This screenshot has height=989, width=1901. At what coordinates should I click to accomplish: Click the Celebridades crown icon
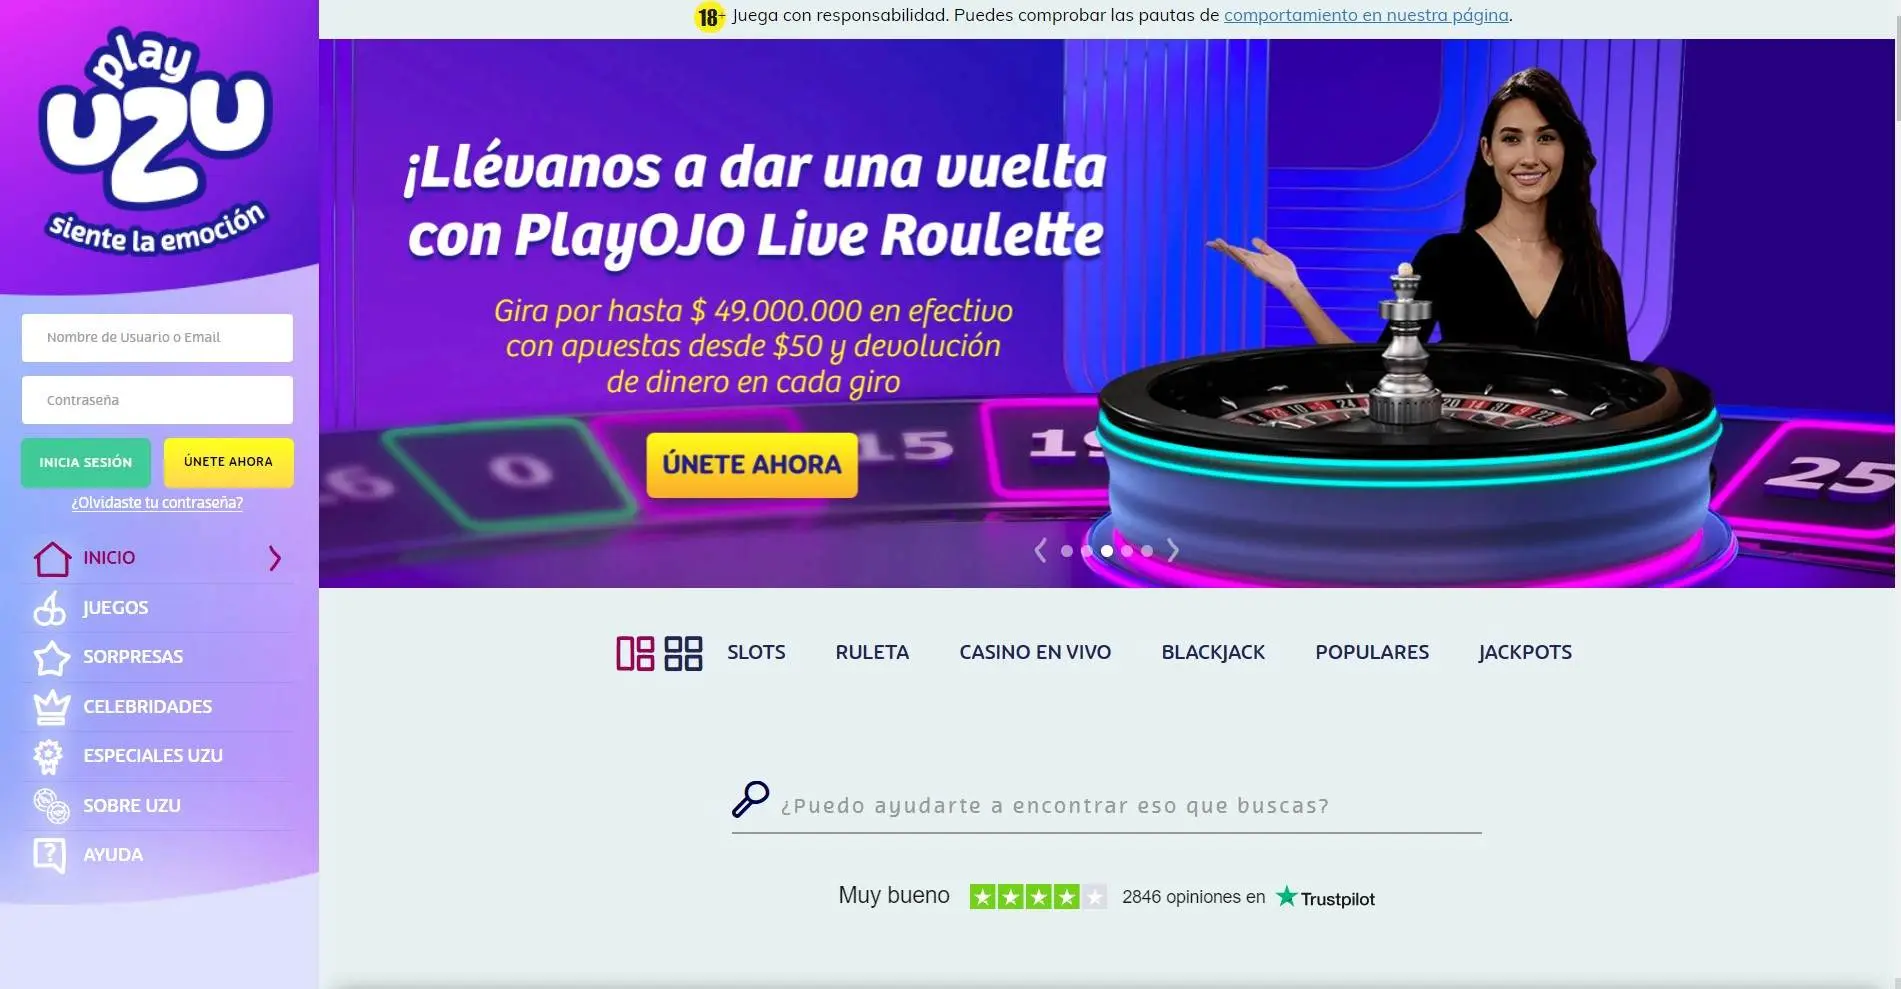[52, 707]
